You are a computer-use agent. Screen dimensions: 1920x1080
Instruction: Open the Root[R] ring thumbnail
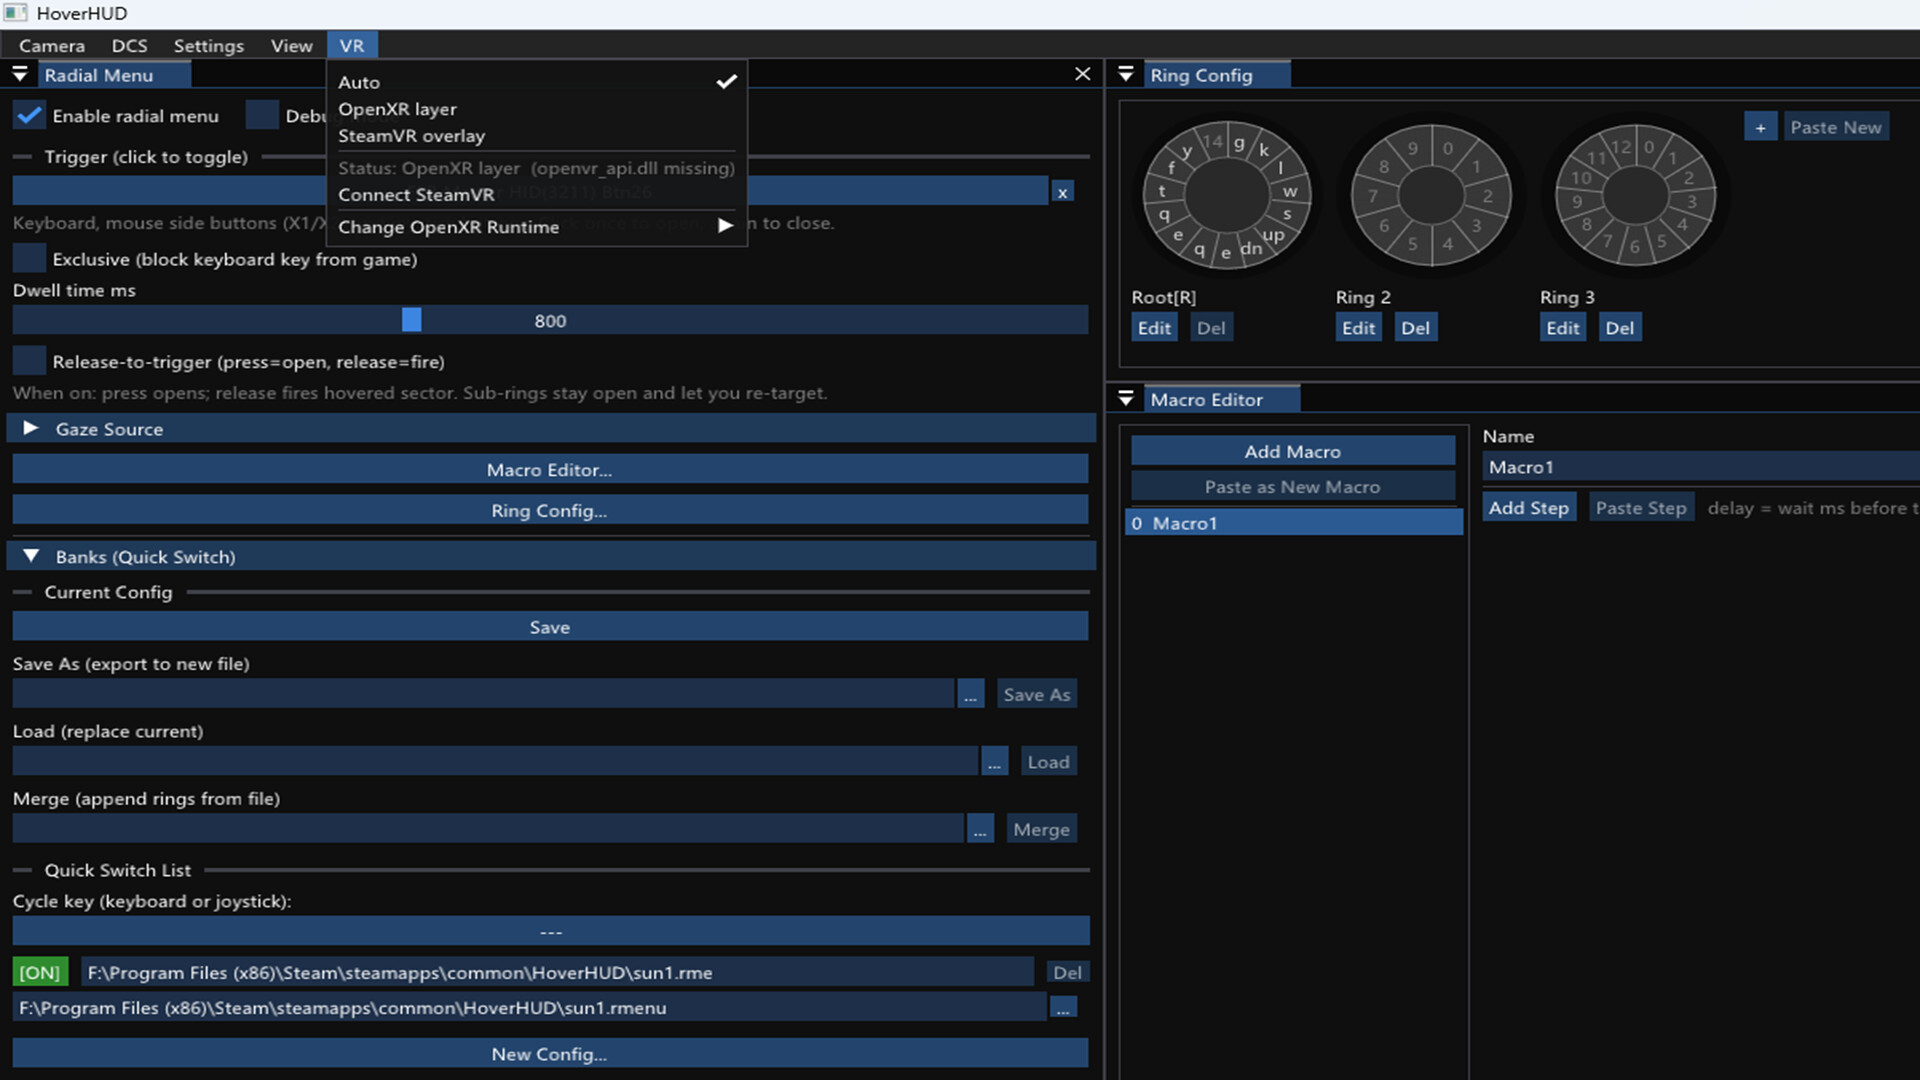[x=1226, y=195]
